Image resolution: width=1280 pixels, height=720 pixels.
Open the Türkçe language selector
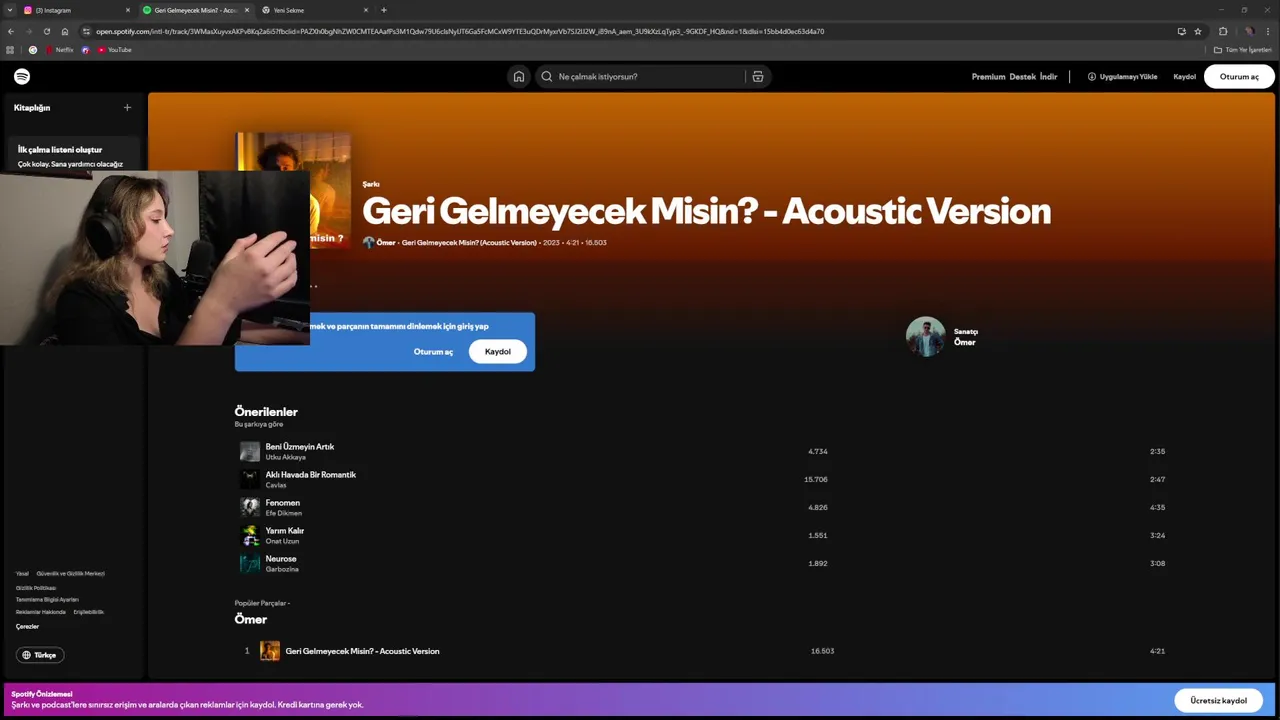pos(40,655)
